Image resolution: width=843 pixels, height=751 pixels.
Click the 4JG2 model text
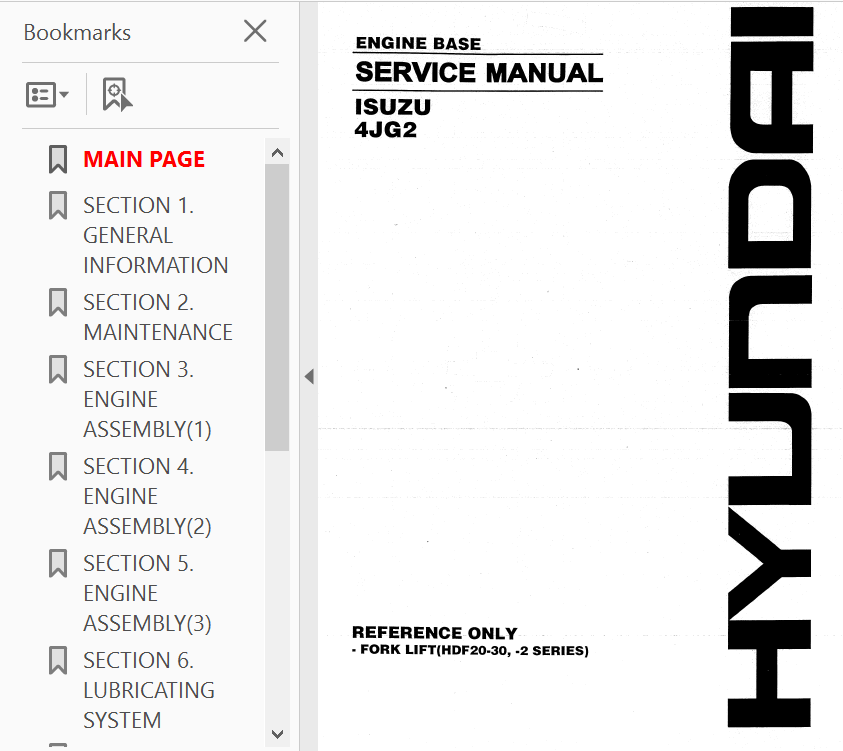(385, 130)
